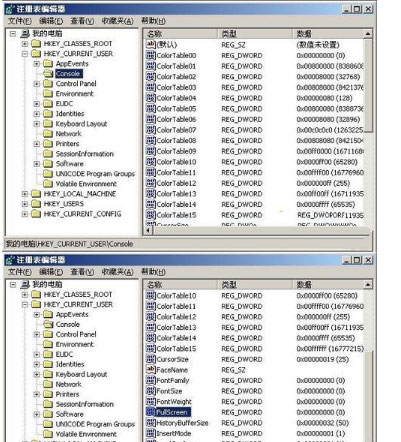Click ColorTable00 DWORD icon in top window

(x=151, y=55)
